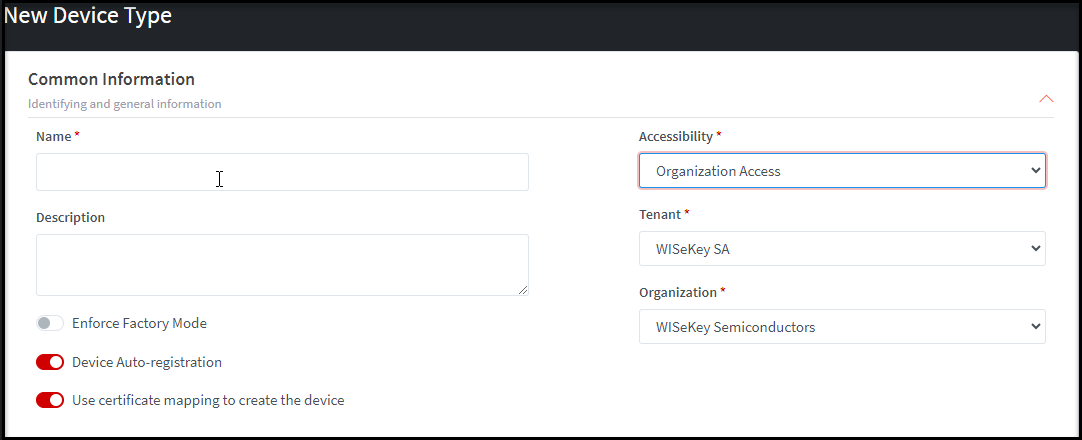Open the Accessibility dropdown
This screenshot has width=1082, height=440.
pos(842,171)
